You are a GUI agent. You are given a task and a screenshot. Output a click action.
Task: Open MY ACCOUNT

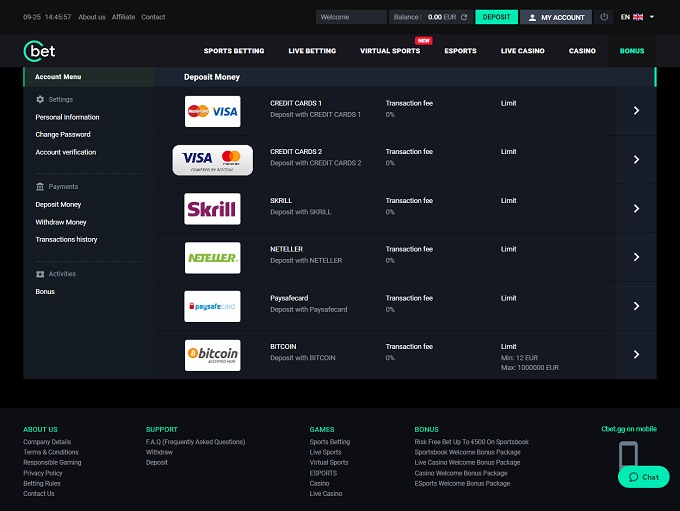[x=556, y=17]
